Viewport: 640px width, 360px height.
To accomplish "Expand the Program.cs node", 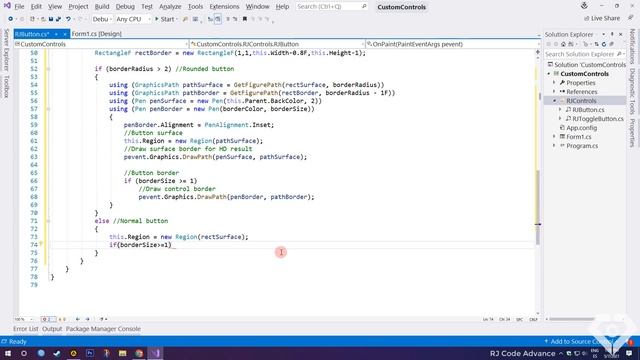I will (x=554, y=146).
